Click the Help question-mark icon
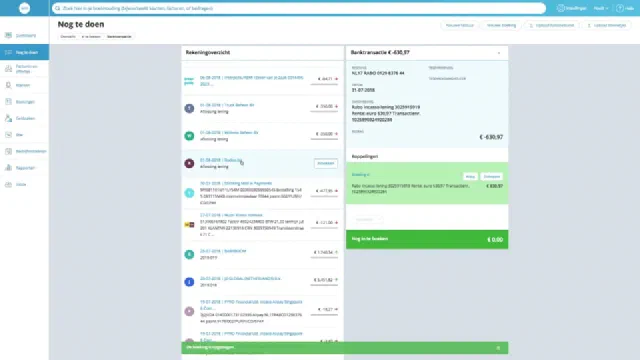The image size is (640, 360). point(620,8)
